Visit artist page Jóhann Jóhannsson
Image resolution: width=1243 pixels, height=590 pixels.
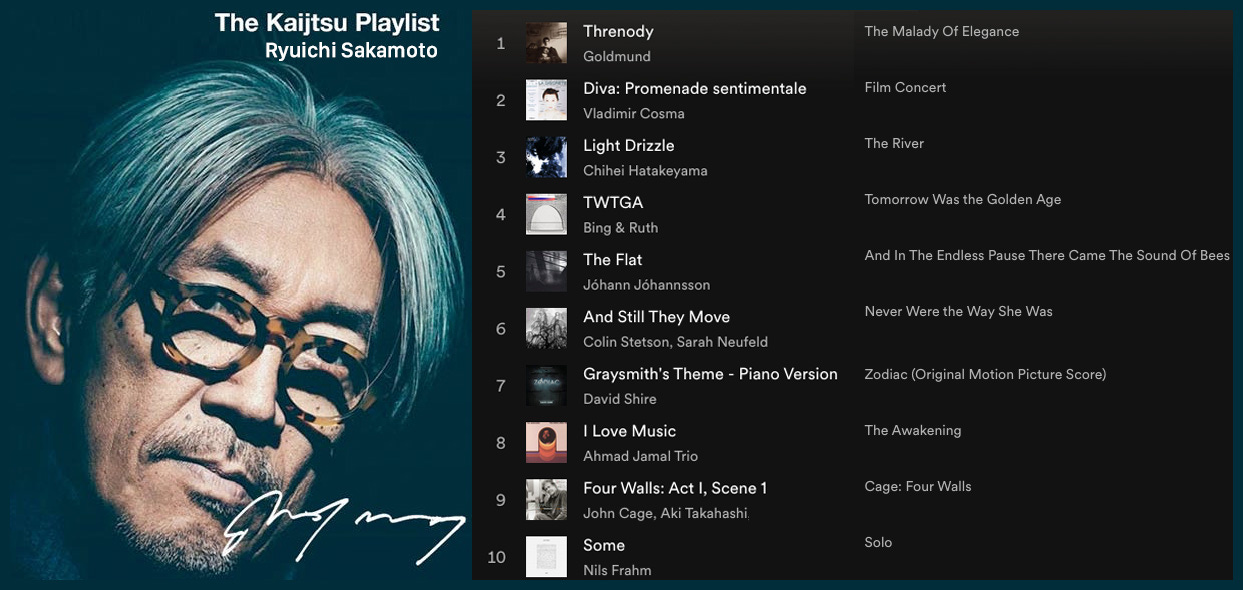647,284
